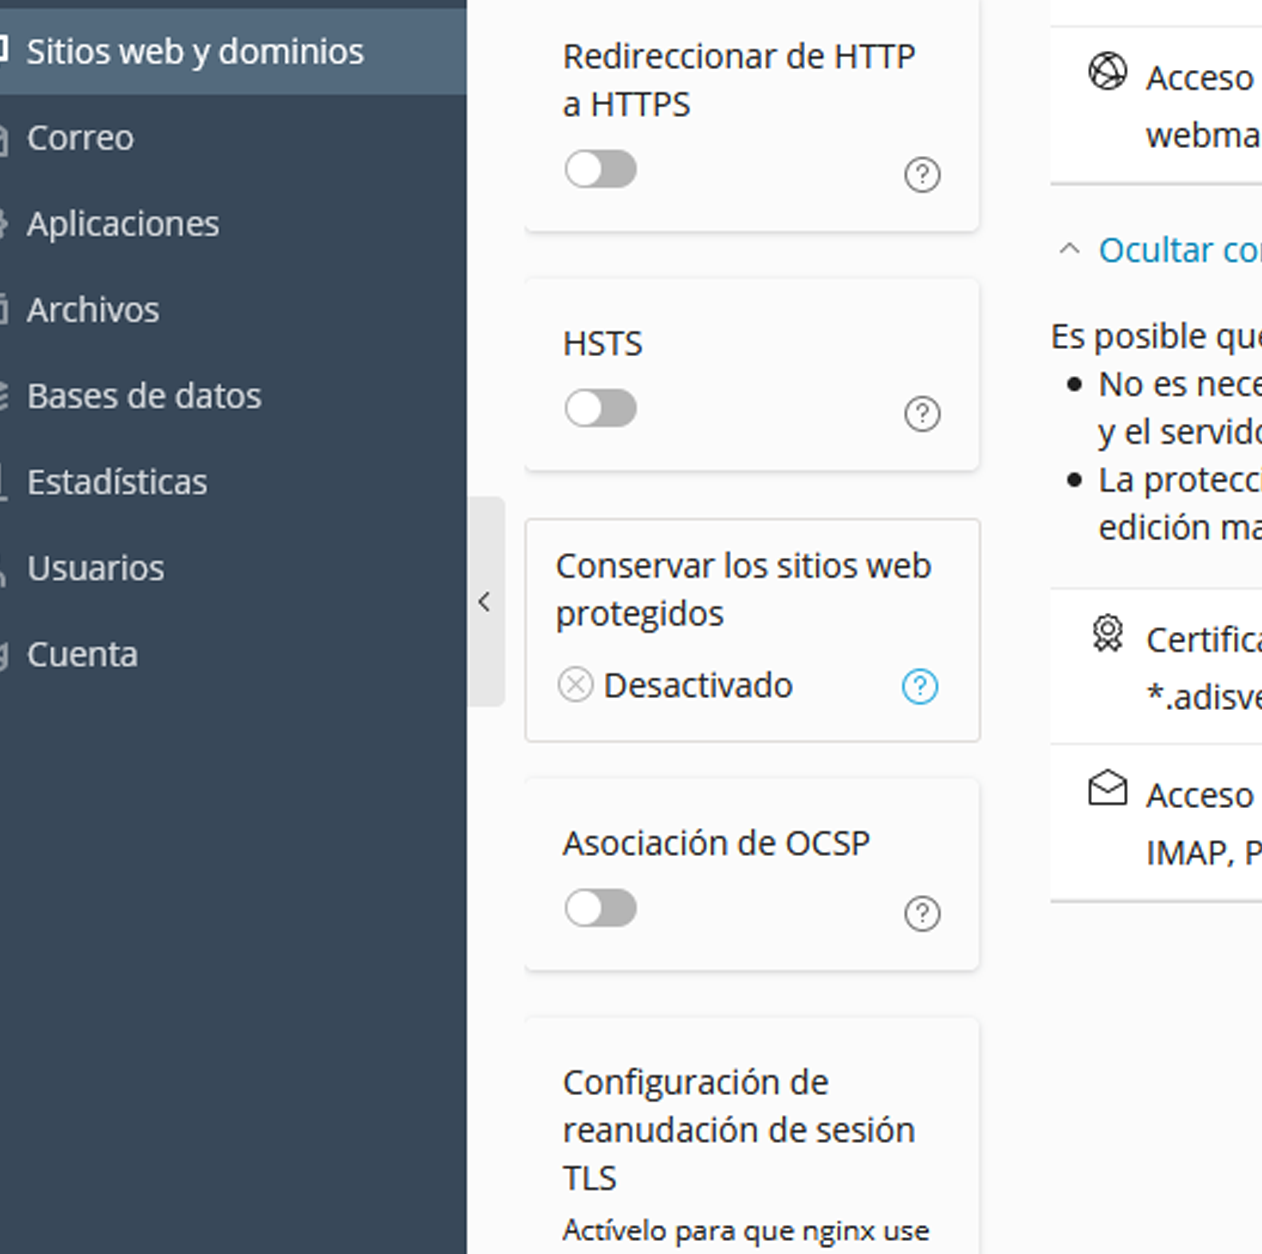Collapse section using Ocultar chevron arrow

pos(1069,249)
